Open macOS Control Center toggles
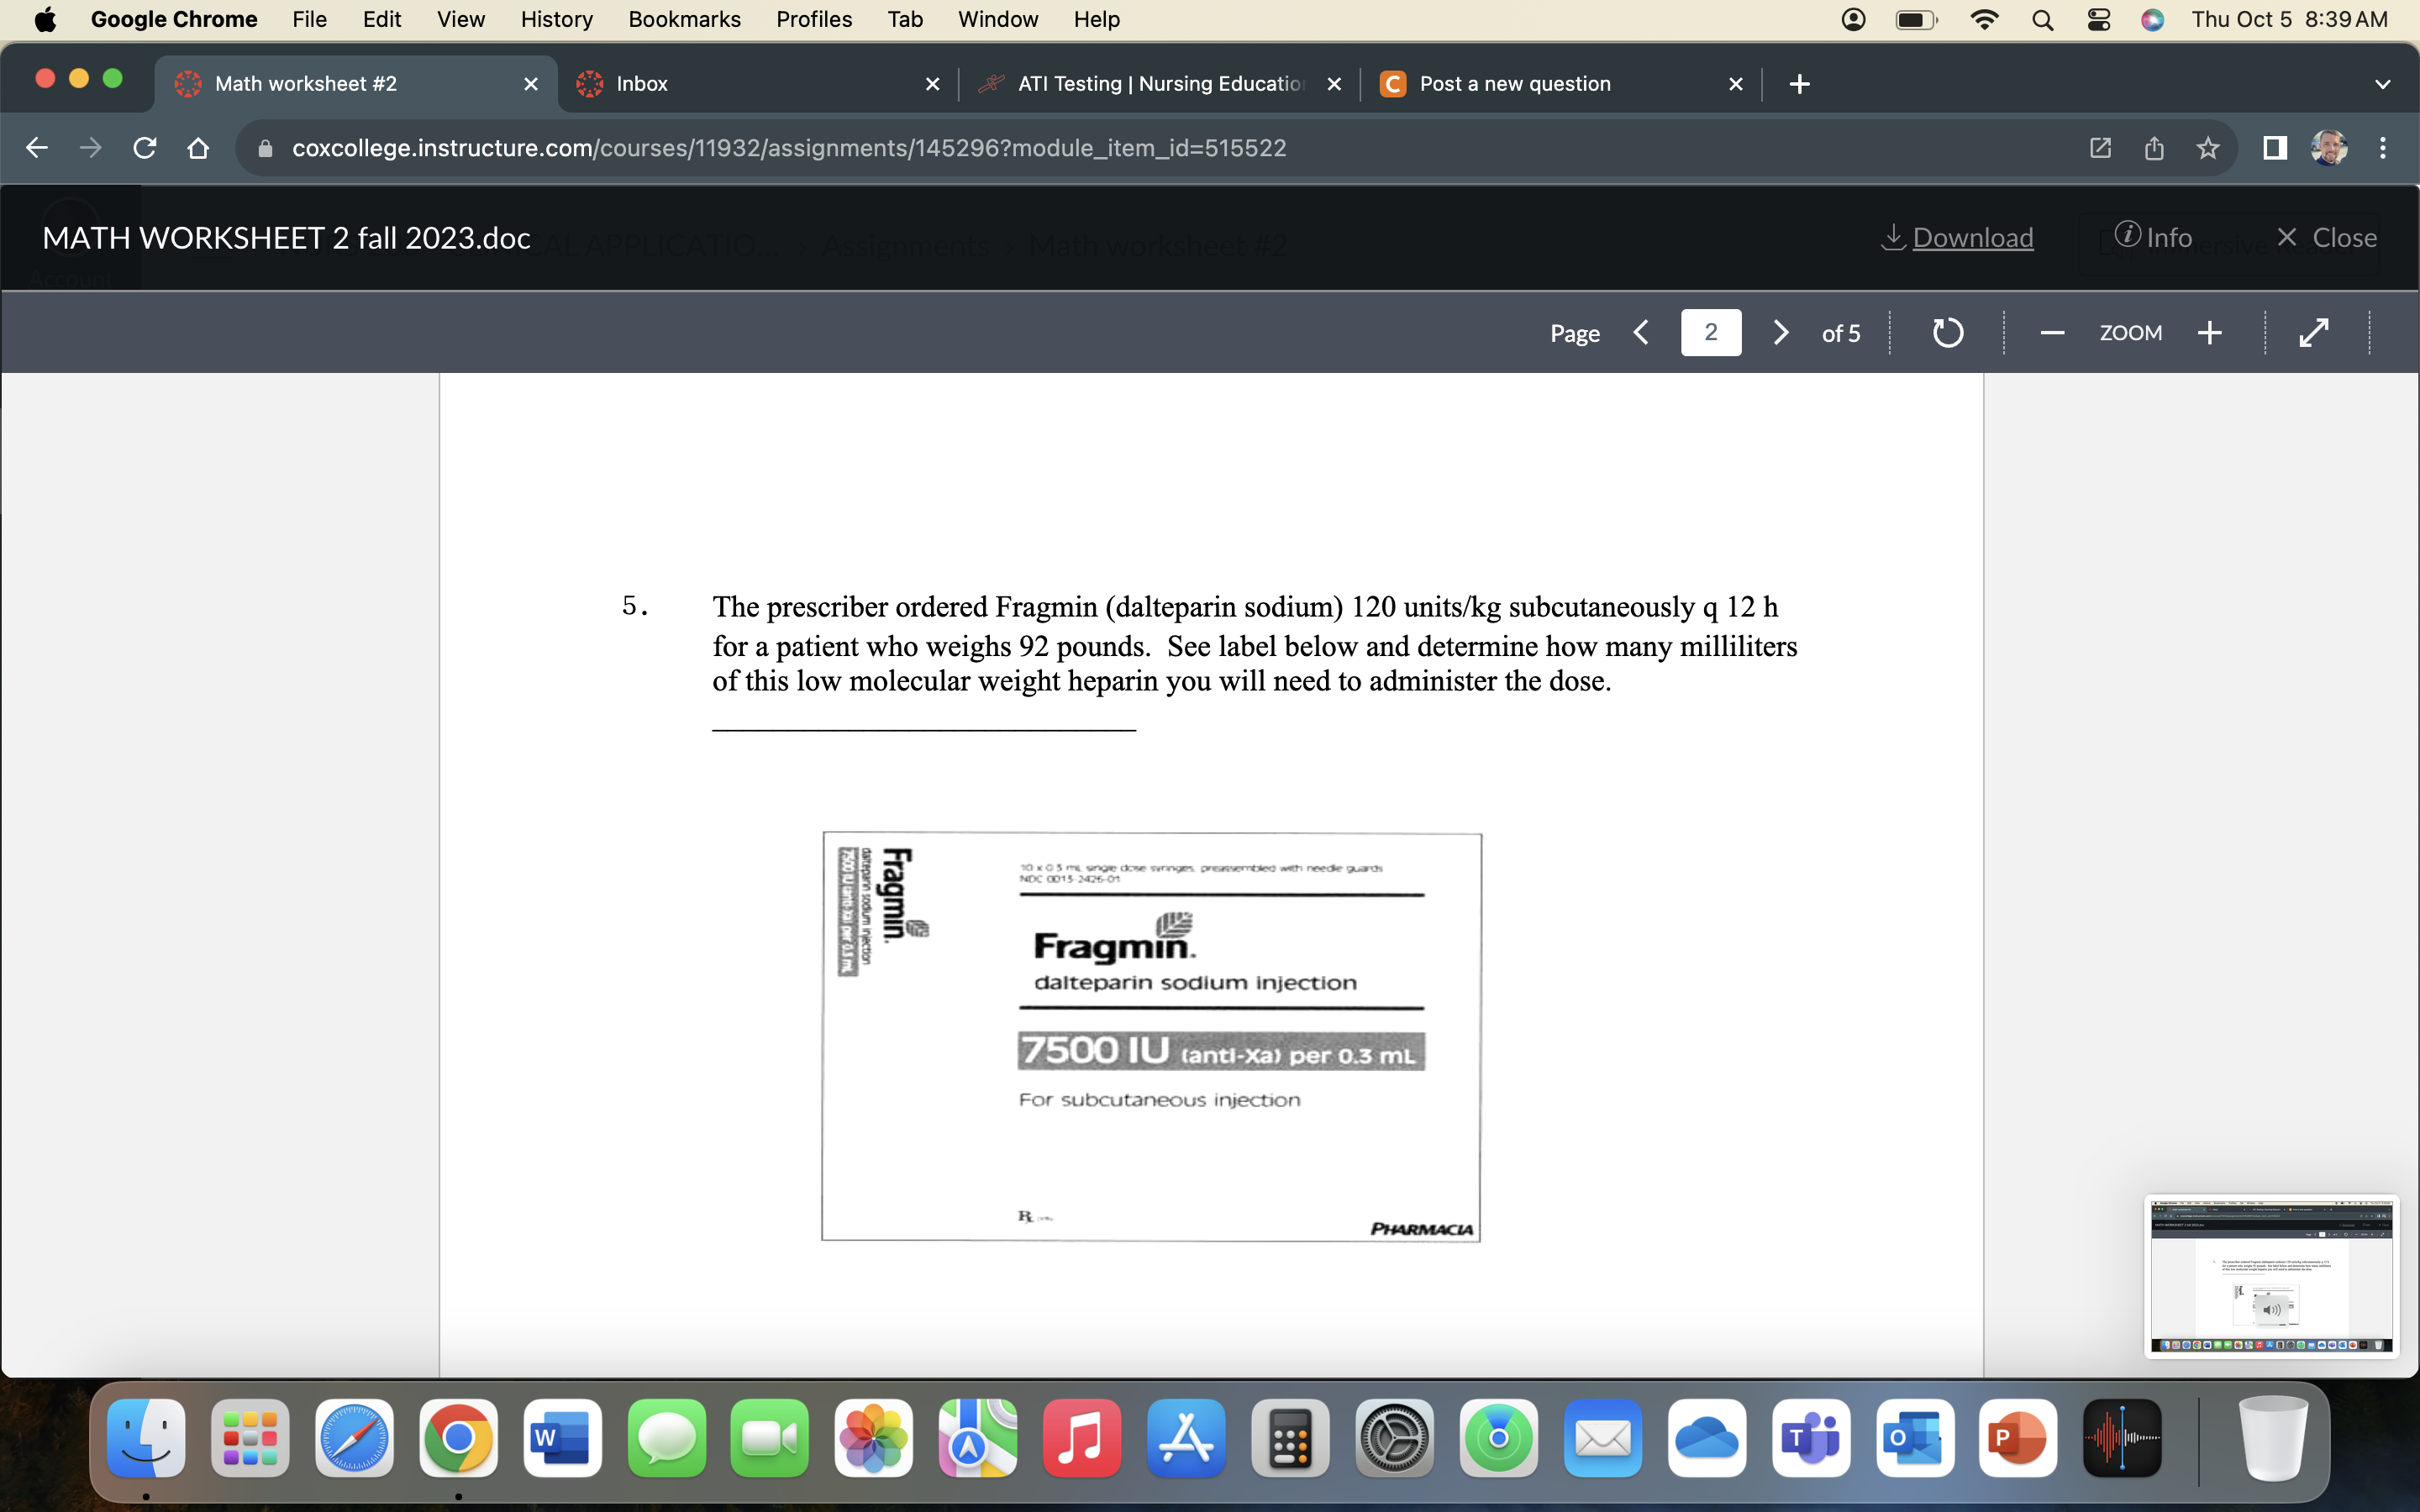Screen dimensions: 2420x1512 click(2099, 19)
